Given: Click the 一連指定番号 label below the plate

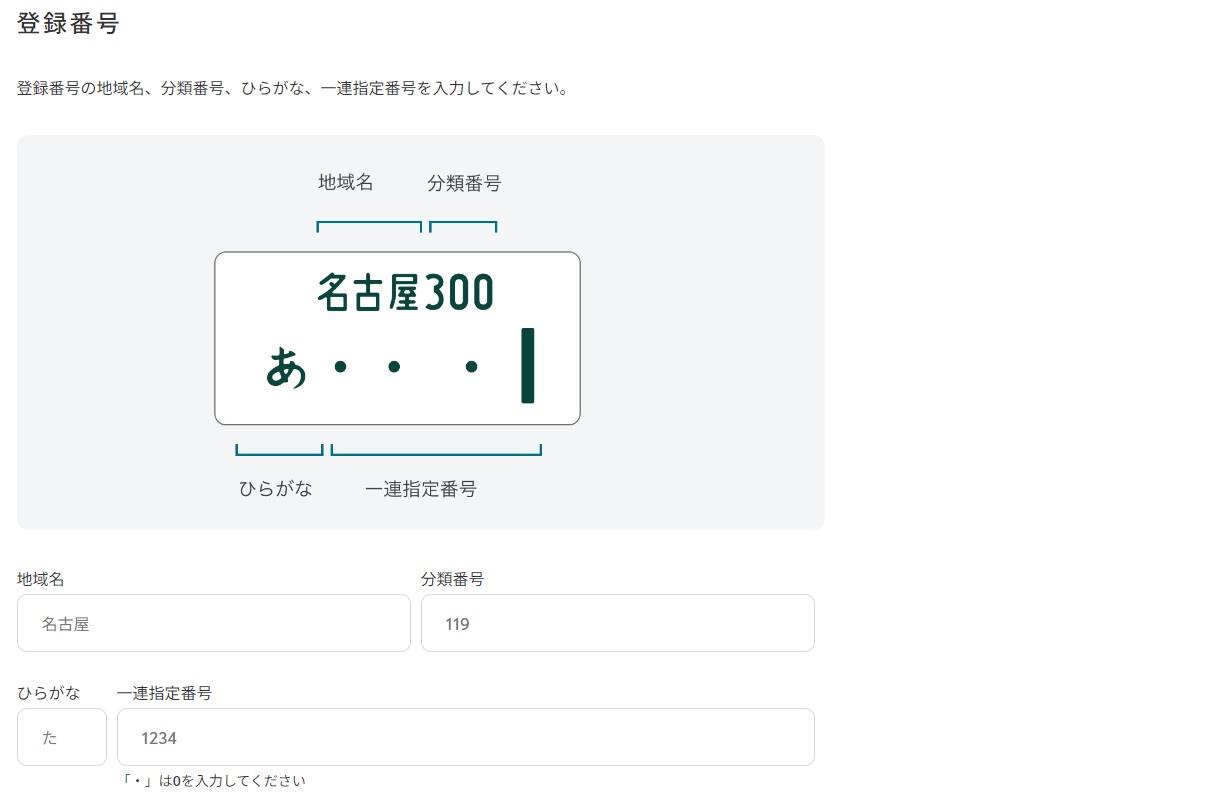Looking at the screenshot, I should [x=421, y=489].
